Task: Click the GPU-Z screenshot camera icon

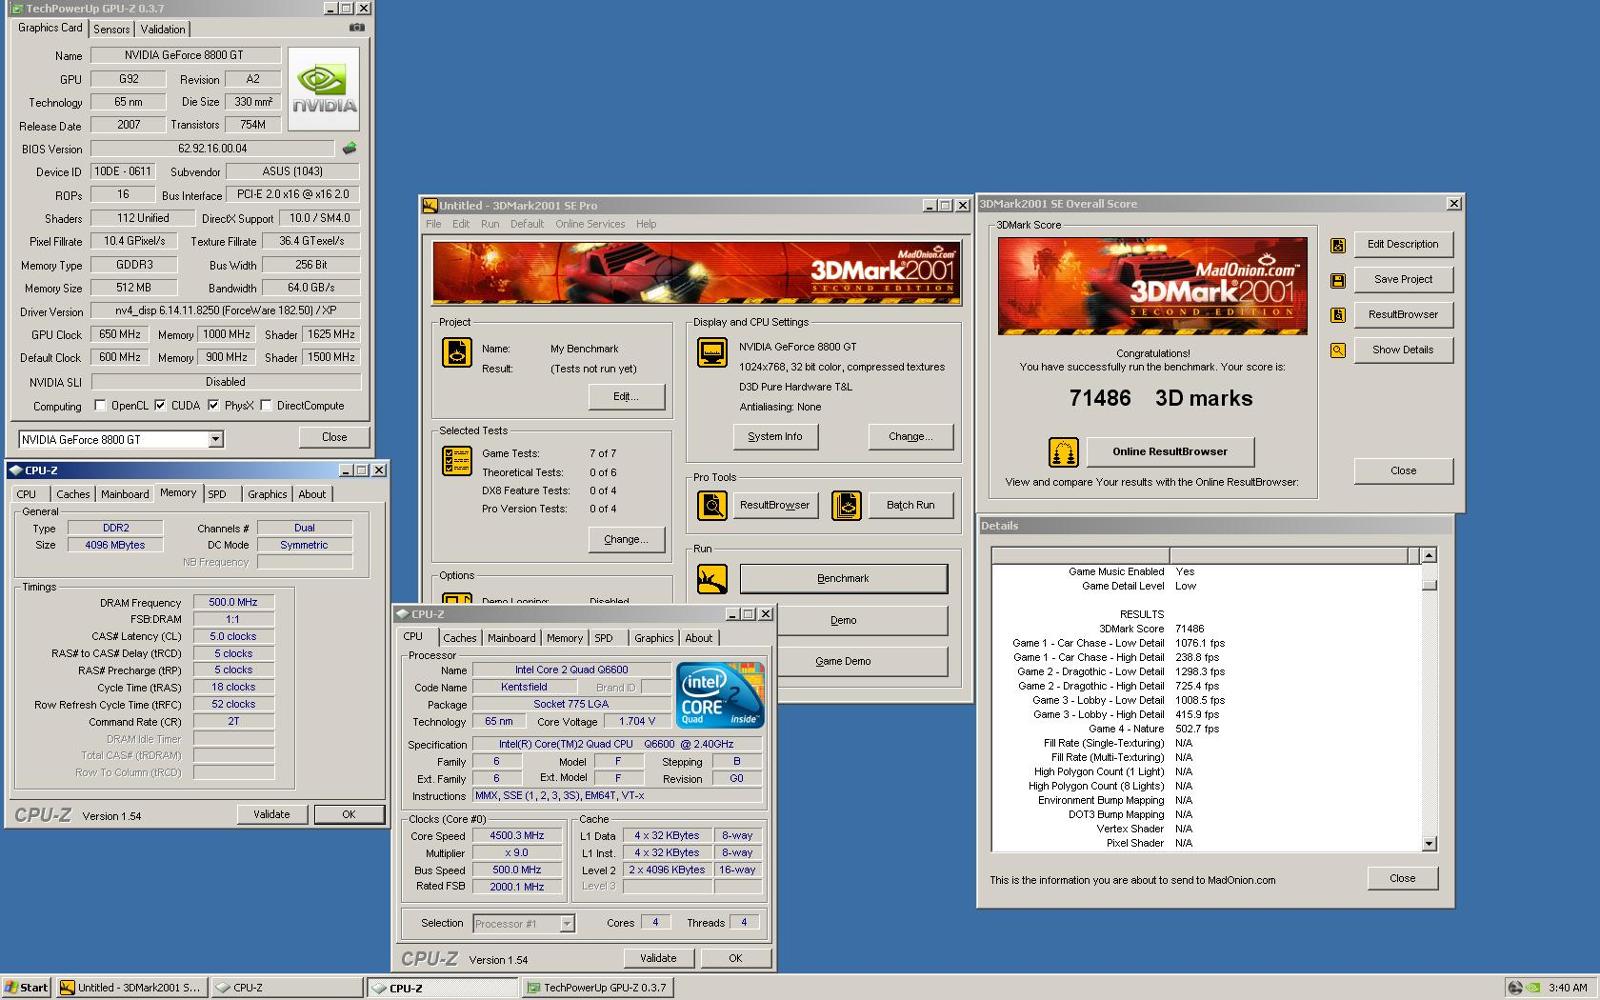Action: [x=356, y=28]
